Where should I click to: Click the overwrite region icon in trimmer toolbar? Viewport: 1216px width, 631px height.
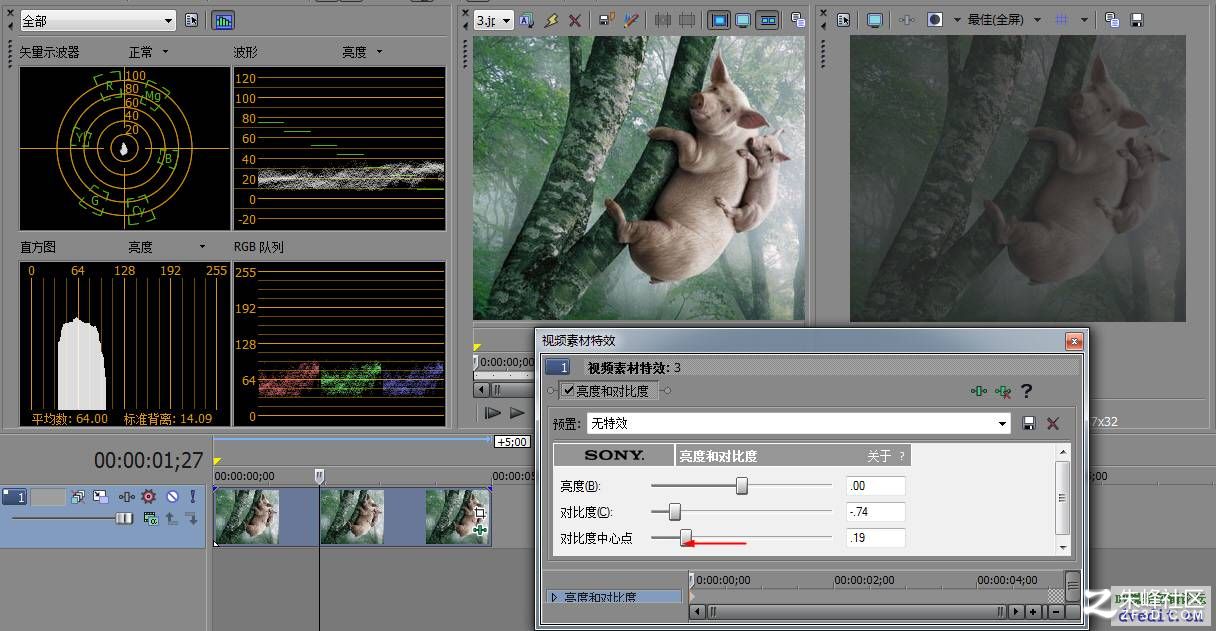point(687,20)
